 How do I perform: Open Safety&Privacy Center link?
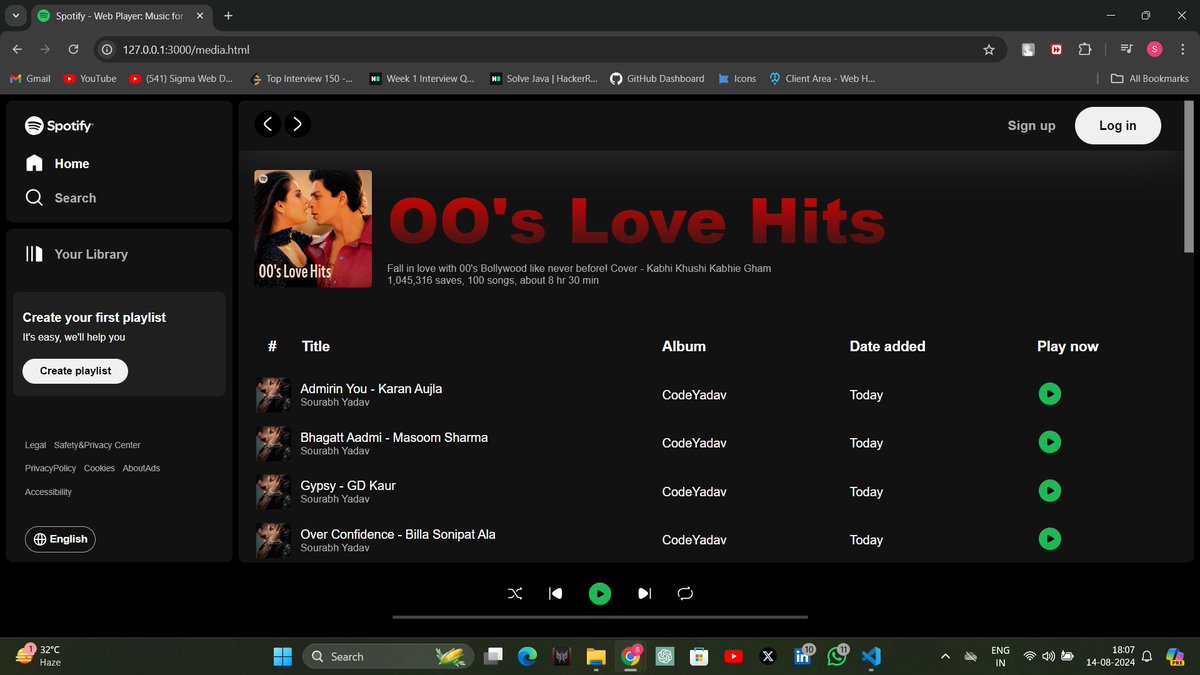(x=97, y=445)
